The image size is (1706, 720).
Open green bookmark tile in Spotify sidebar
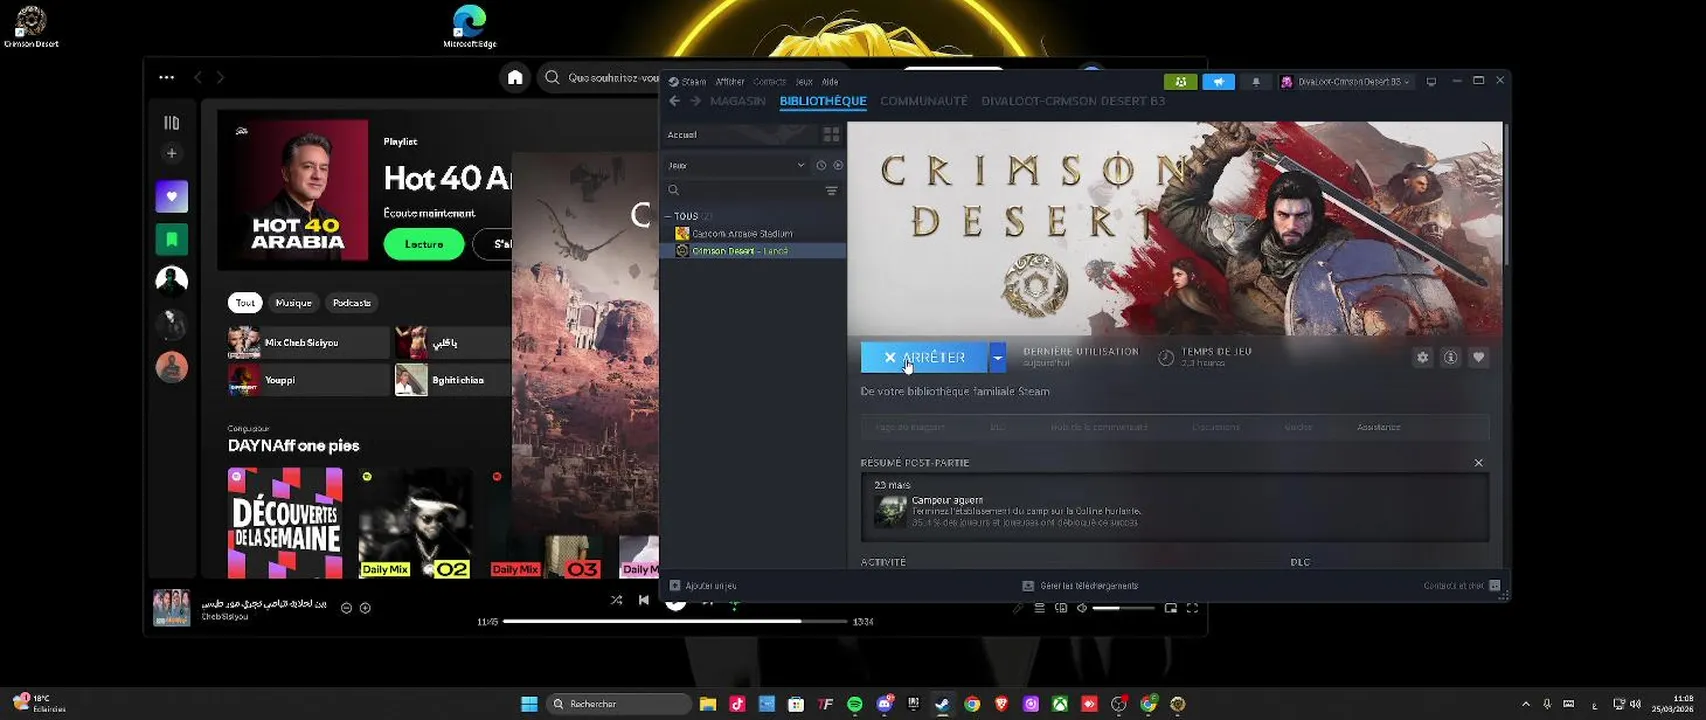pos(171,239)
